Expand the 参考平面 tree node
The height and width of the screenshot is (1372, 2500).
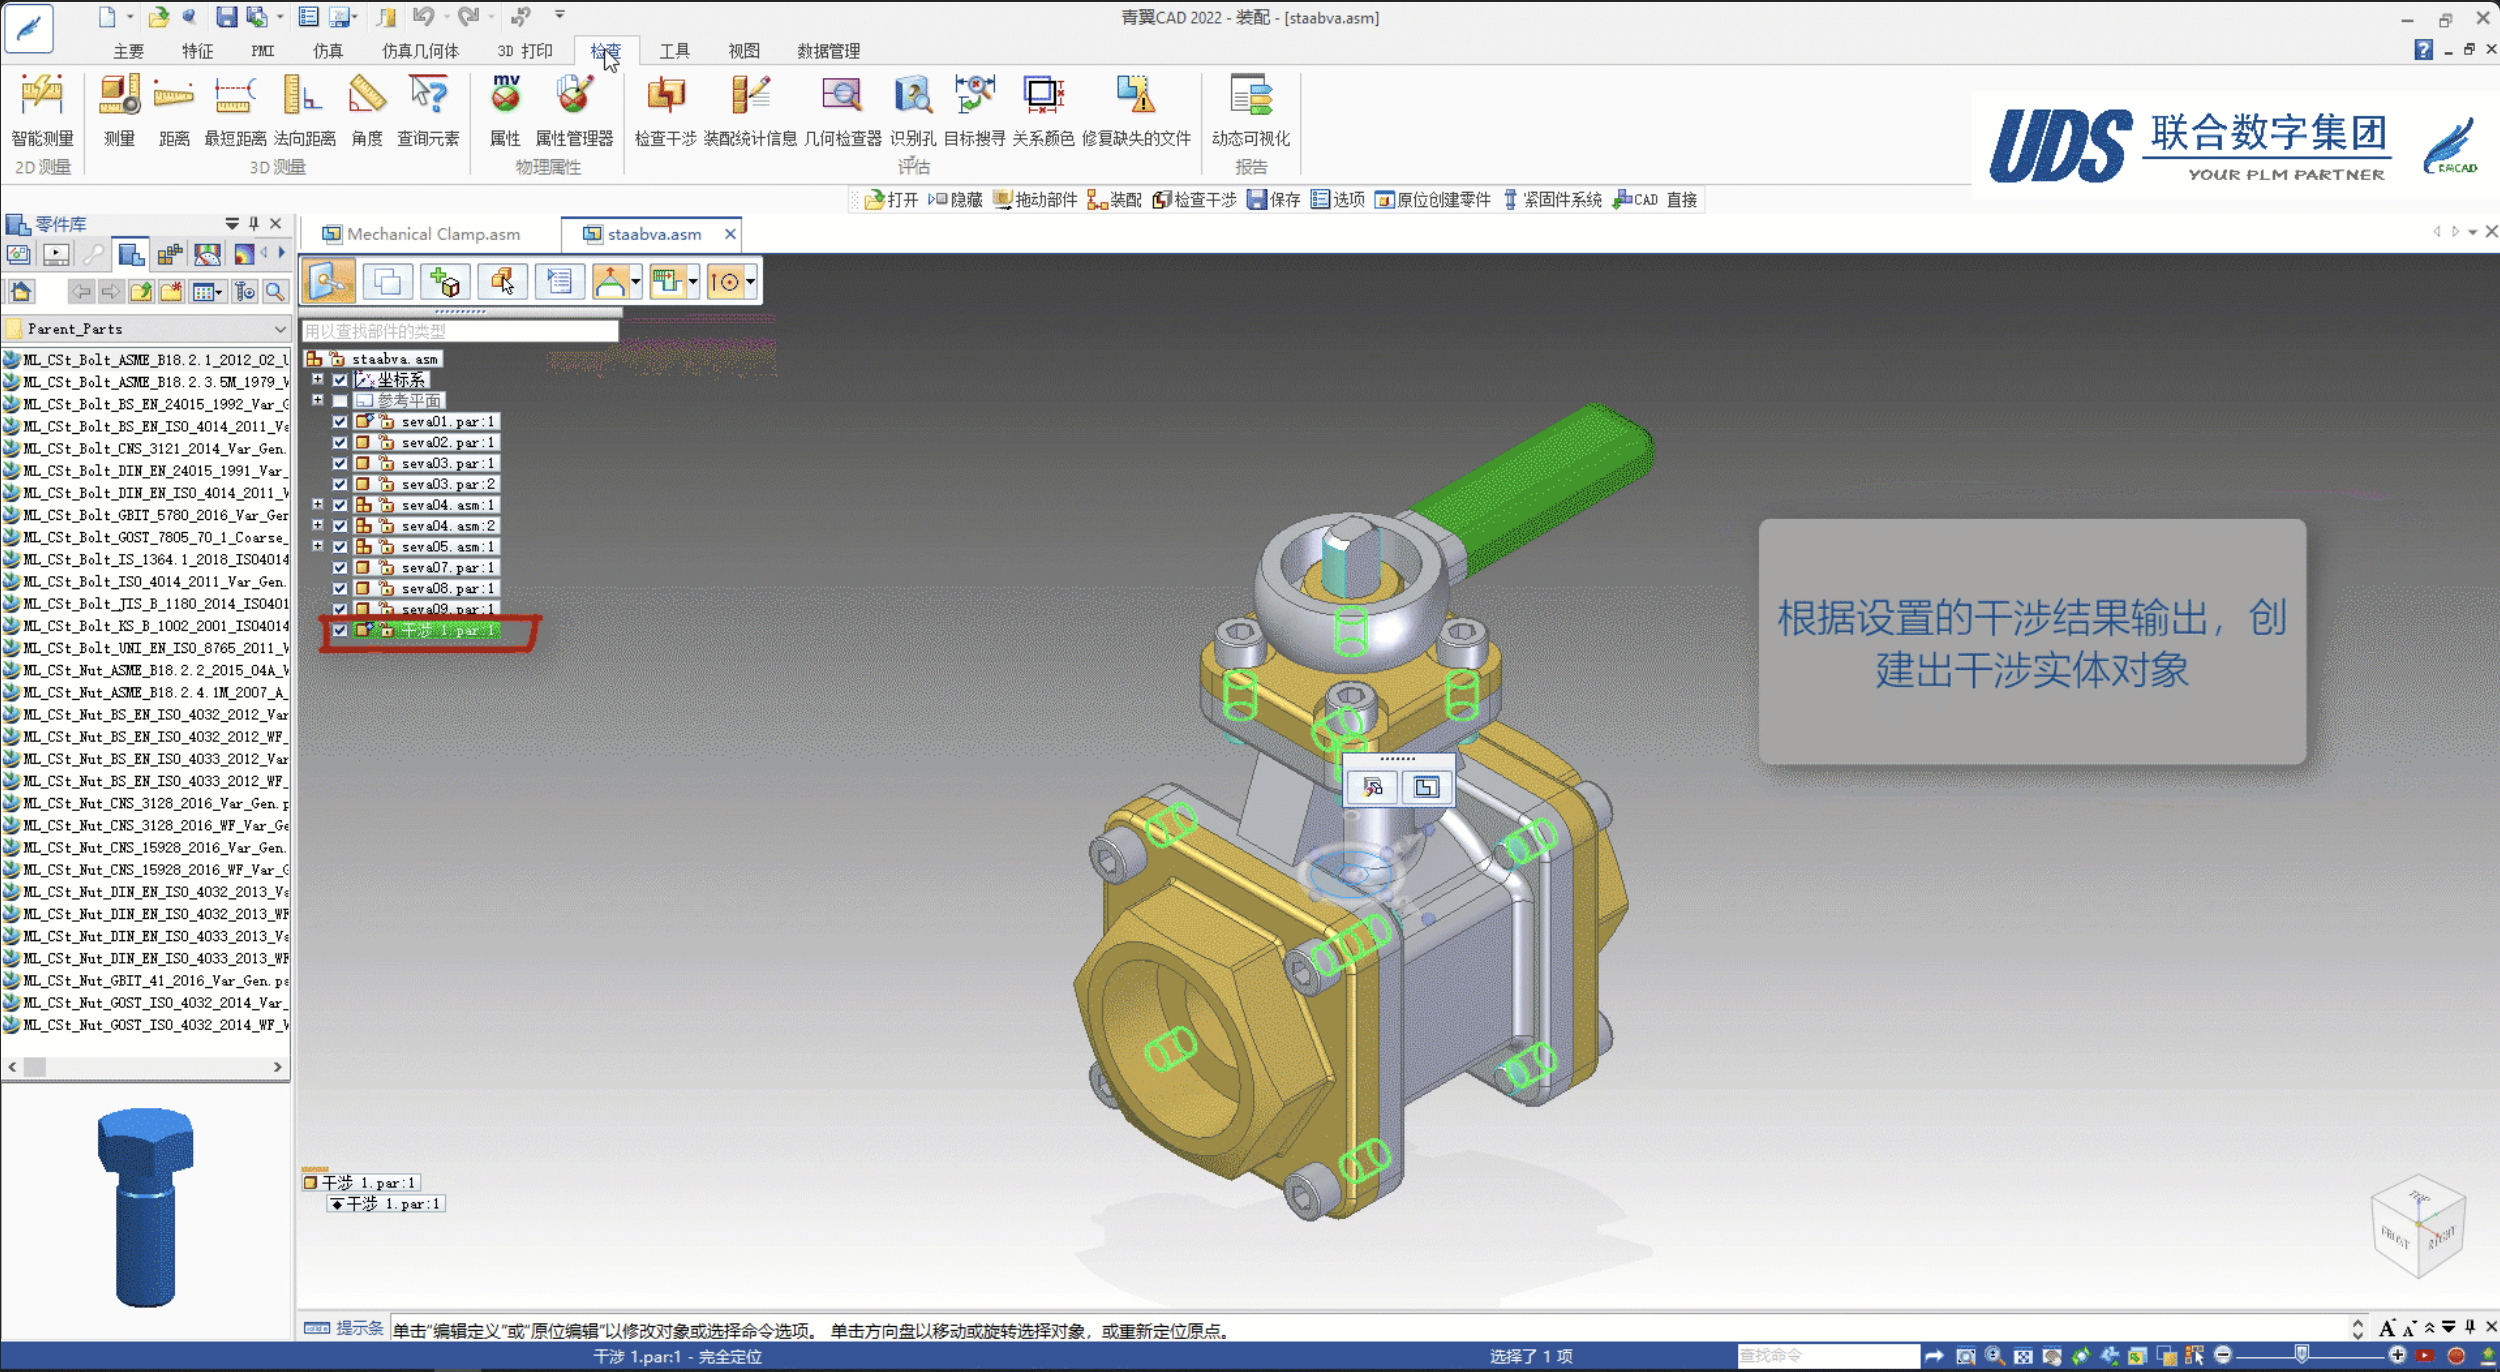[318, 400]
